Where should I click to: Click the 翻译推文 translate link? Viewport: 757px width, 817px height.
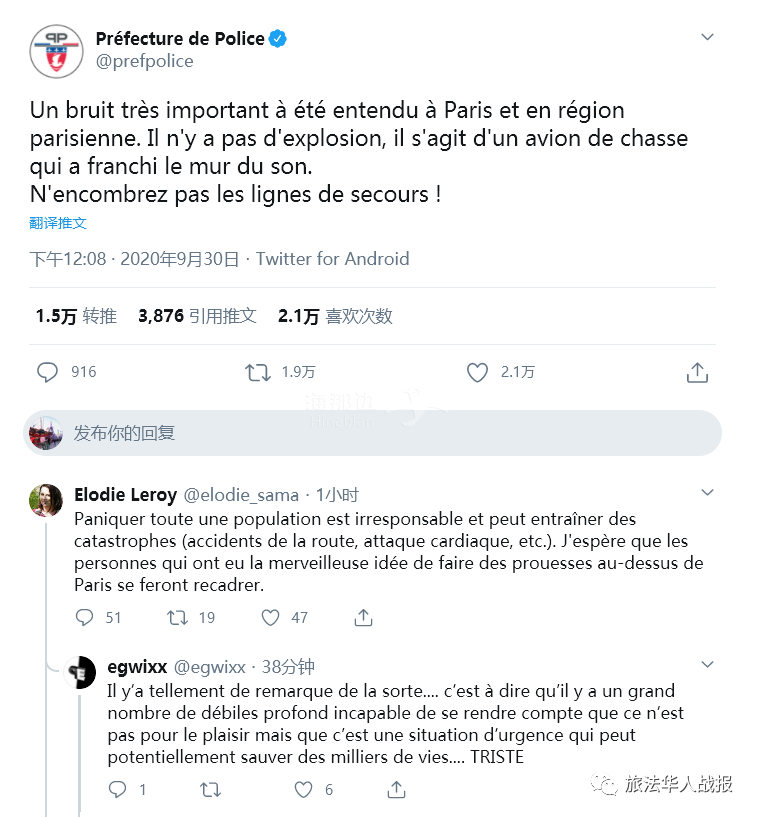pyautogui.click(x=58, y=223)
